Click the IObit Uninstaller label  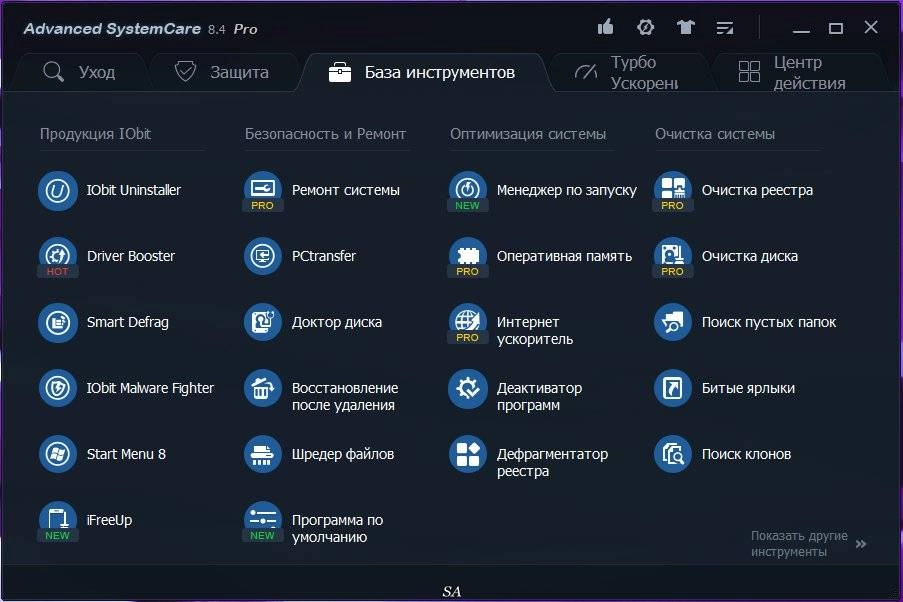(134, 190)
